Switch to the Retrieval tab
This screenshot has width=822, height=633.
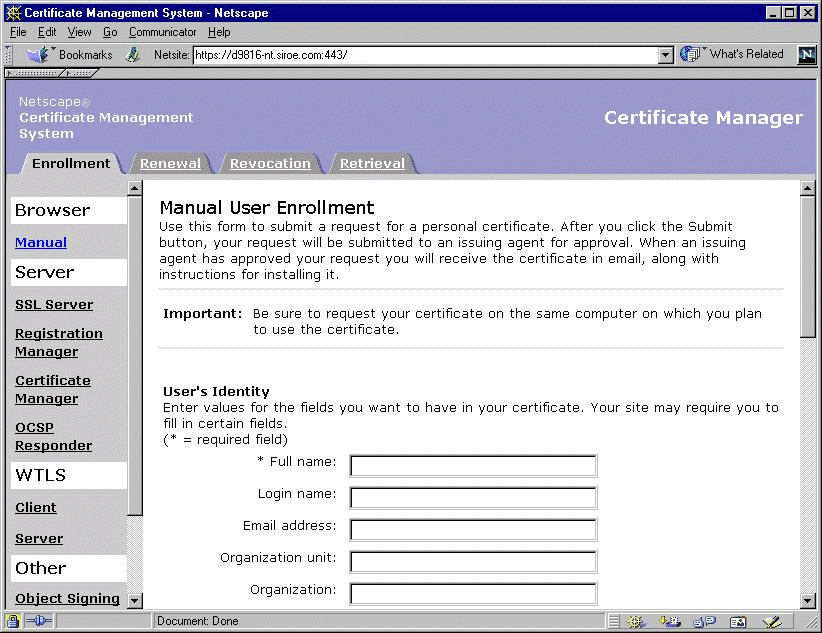[x=372, y=163]
